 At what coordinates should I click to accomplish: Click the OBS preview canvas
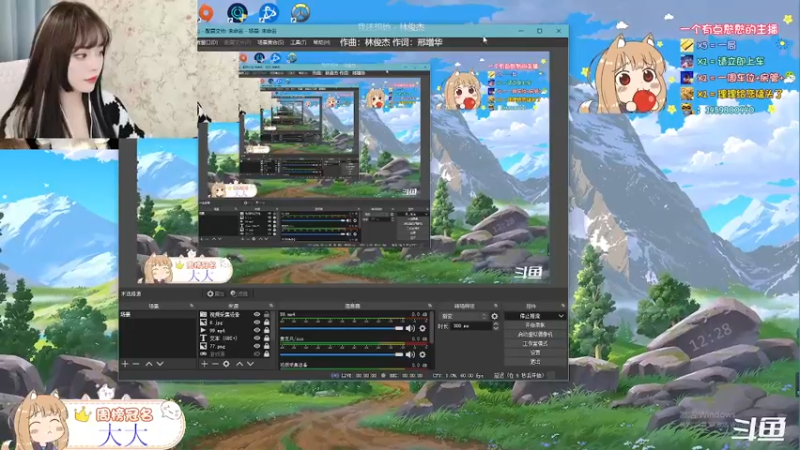point(343,167)
